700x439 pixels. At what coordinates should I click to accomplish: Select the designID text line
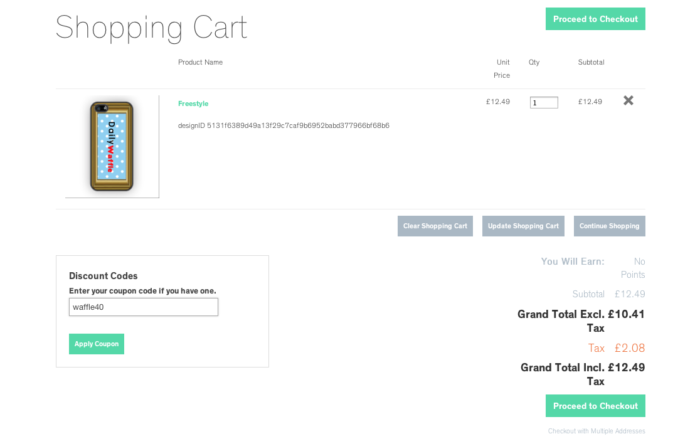tap(283, 125)
